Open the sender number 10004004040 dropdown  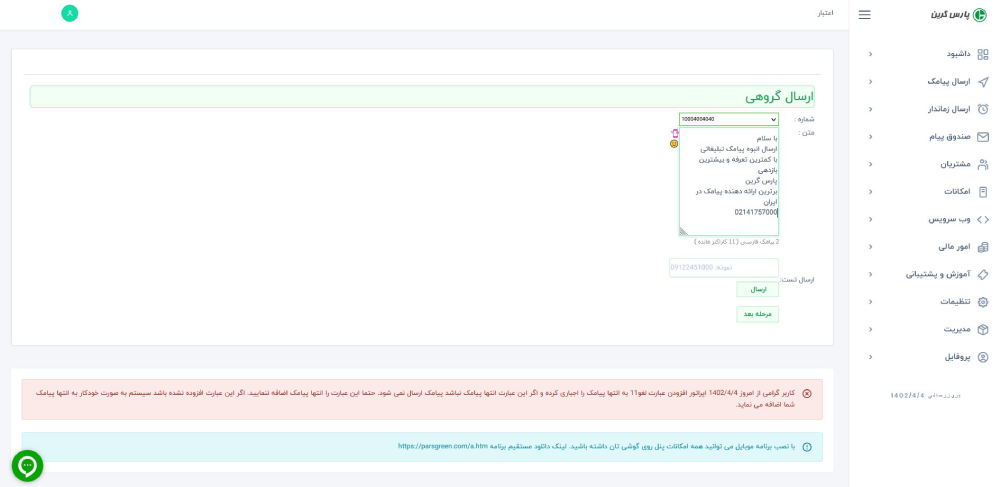[728, 119]
